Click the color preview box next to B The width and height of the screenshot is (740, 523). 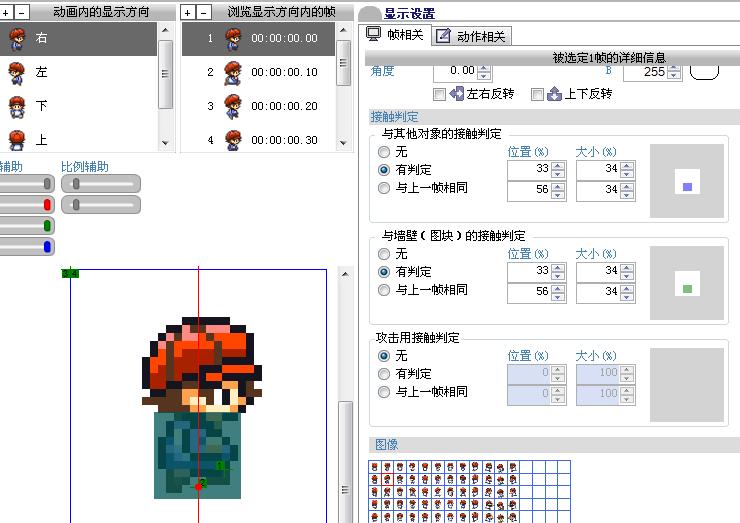pos(704,72)
